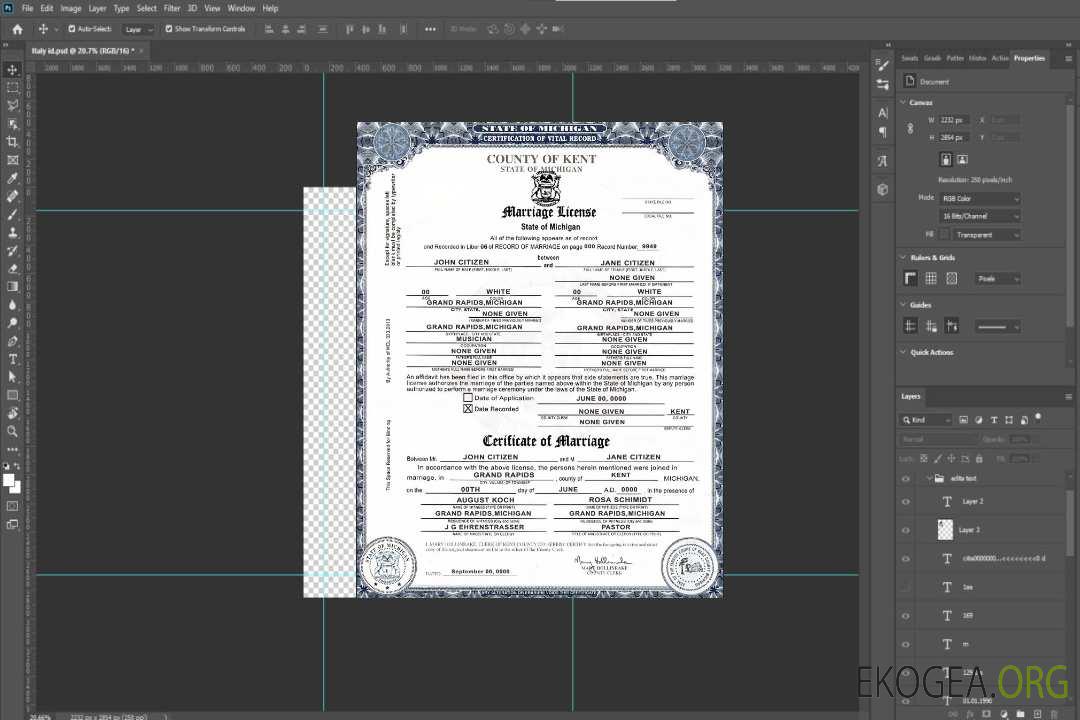This screenshot has width=1080, height=720.
Task: Expand the Quick Actions section
Action: point(903,352)
